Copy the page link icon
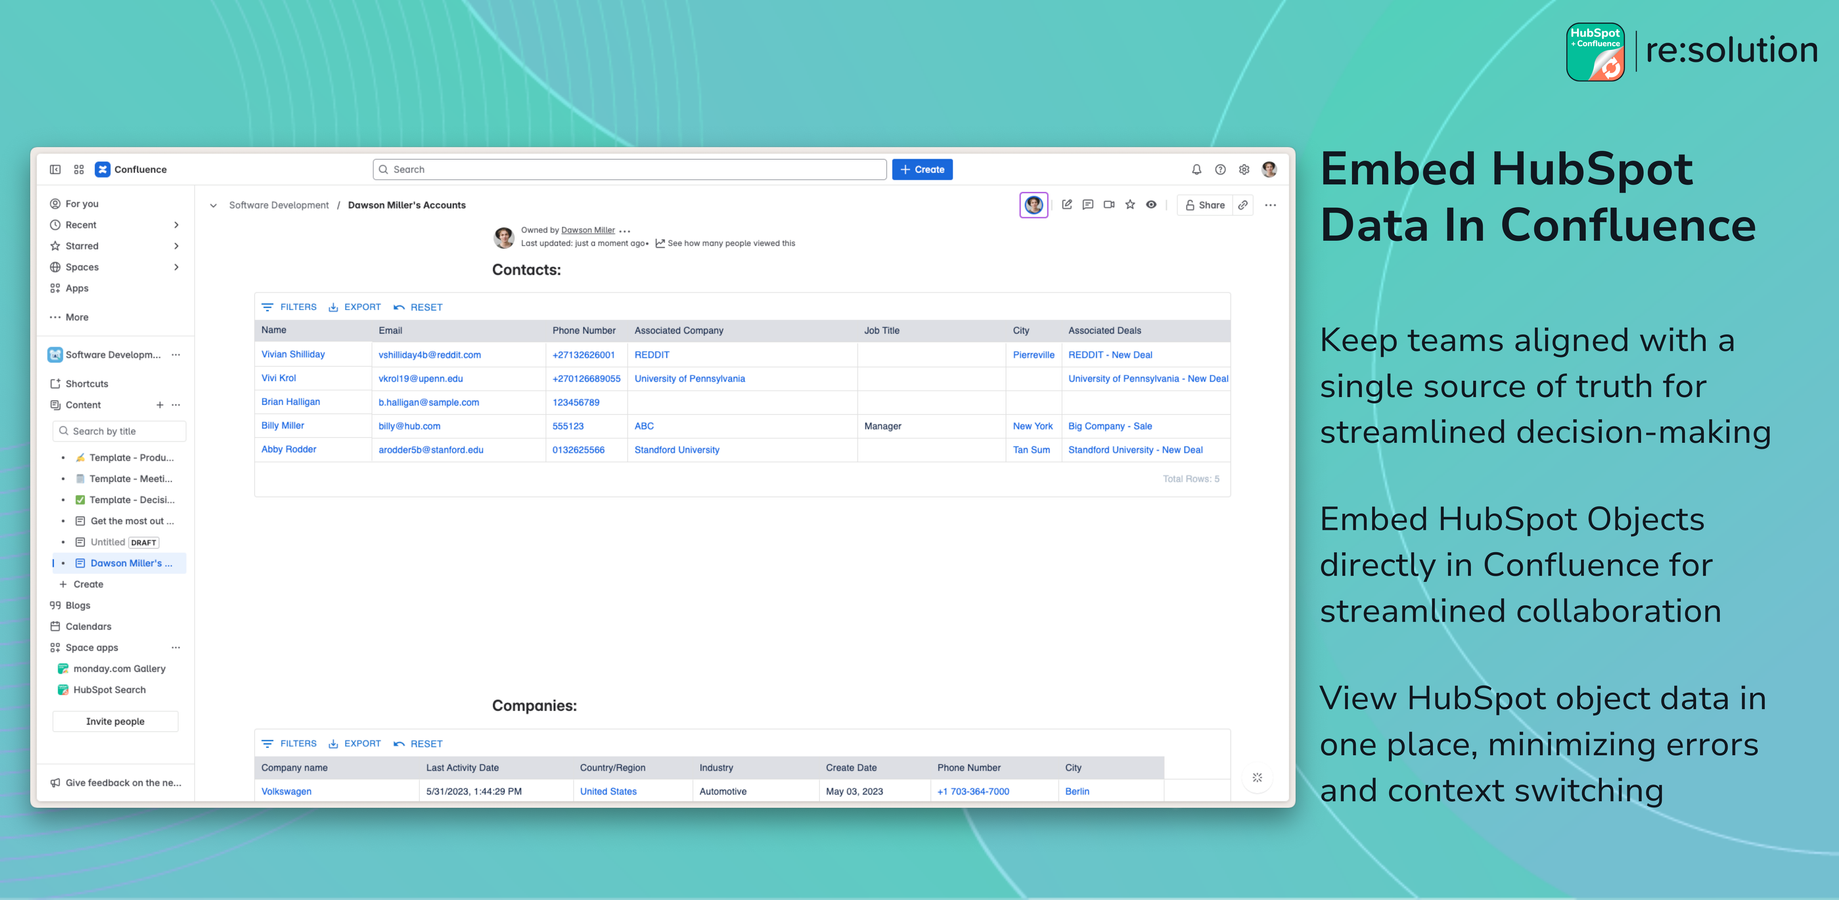The width and height of the screenshot is (1839, 900). 1243,205
